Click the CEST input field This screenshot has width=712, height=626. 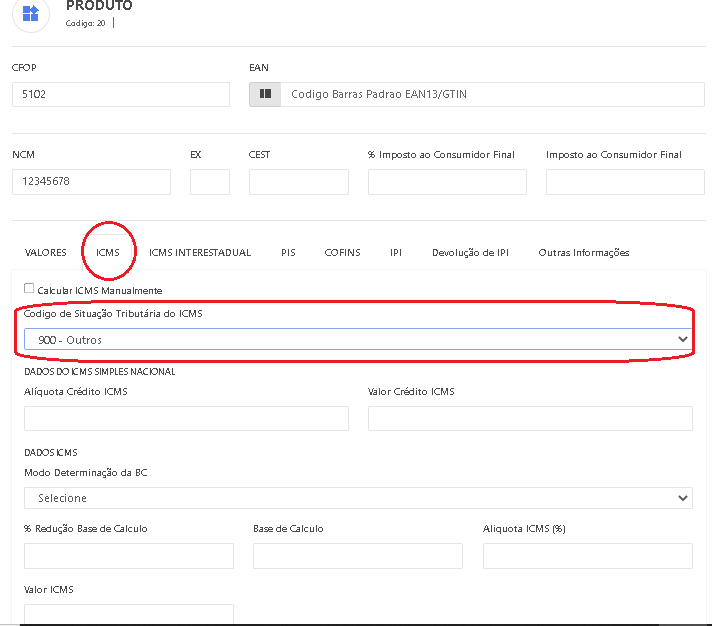click(x=298, y=182)
